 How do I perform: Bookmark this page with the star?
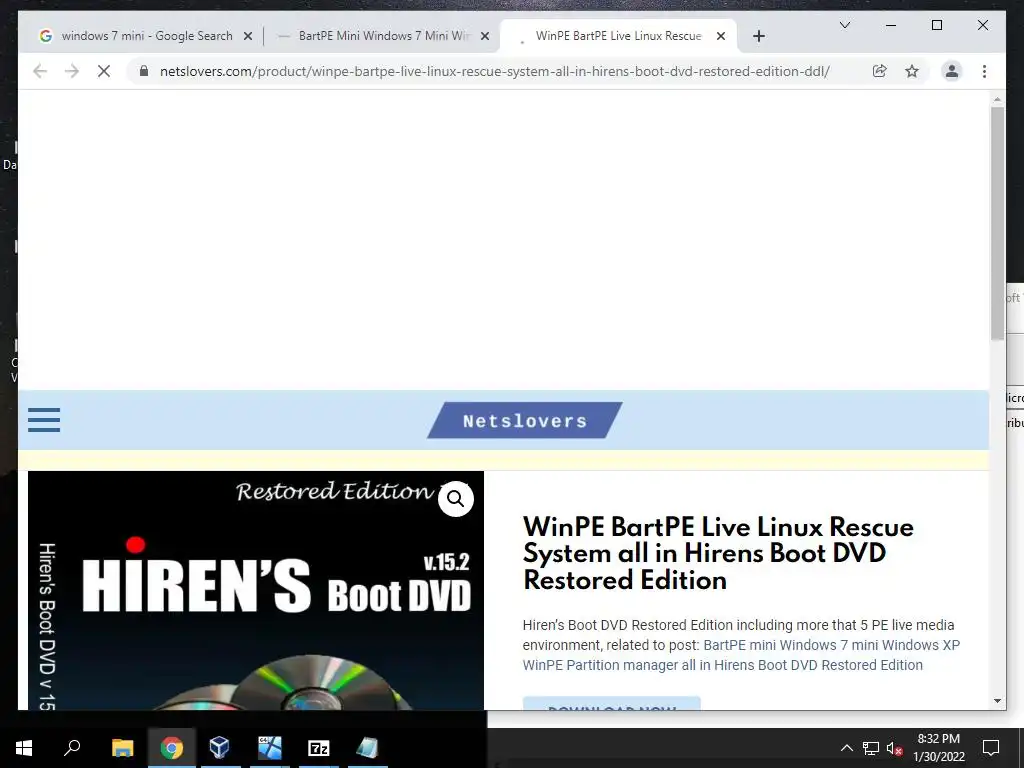click(912, 71)
